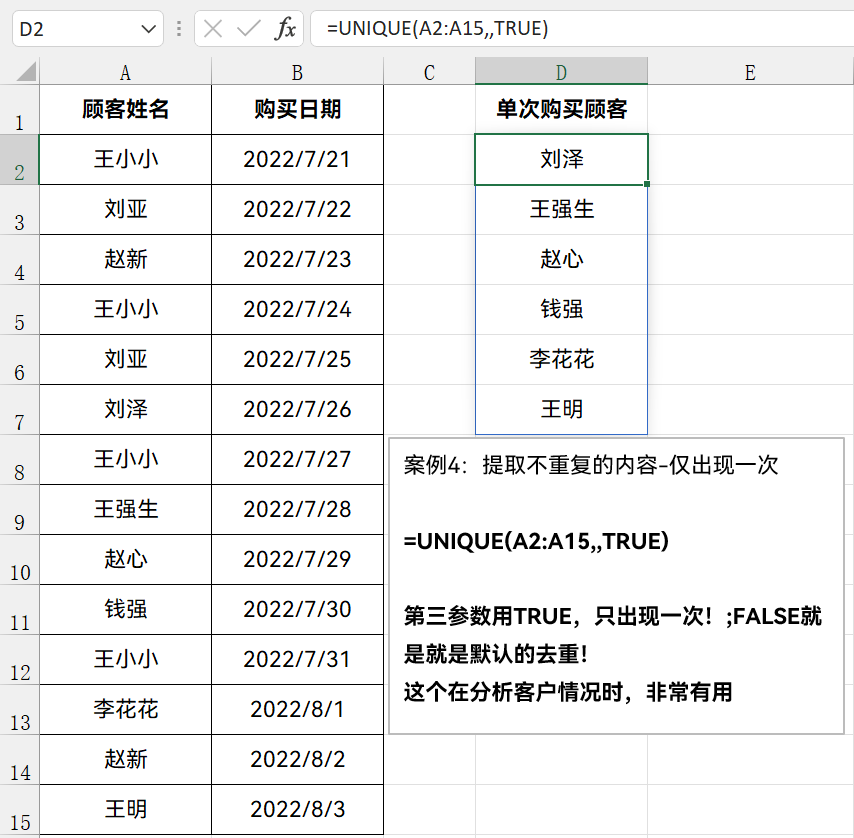Select cell D7 with 王明

click(562, 409)
